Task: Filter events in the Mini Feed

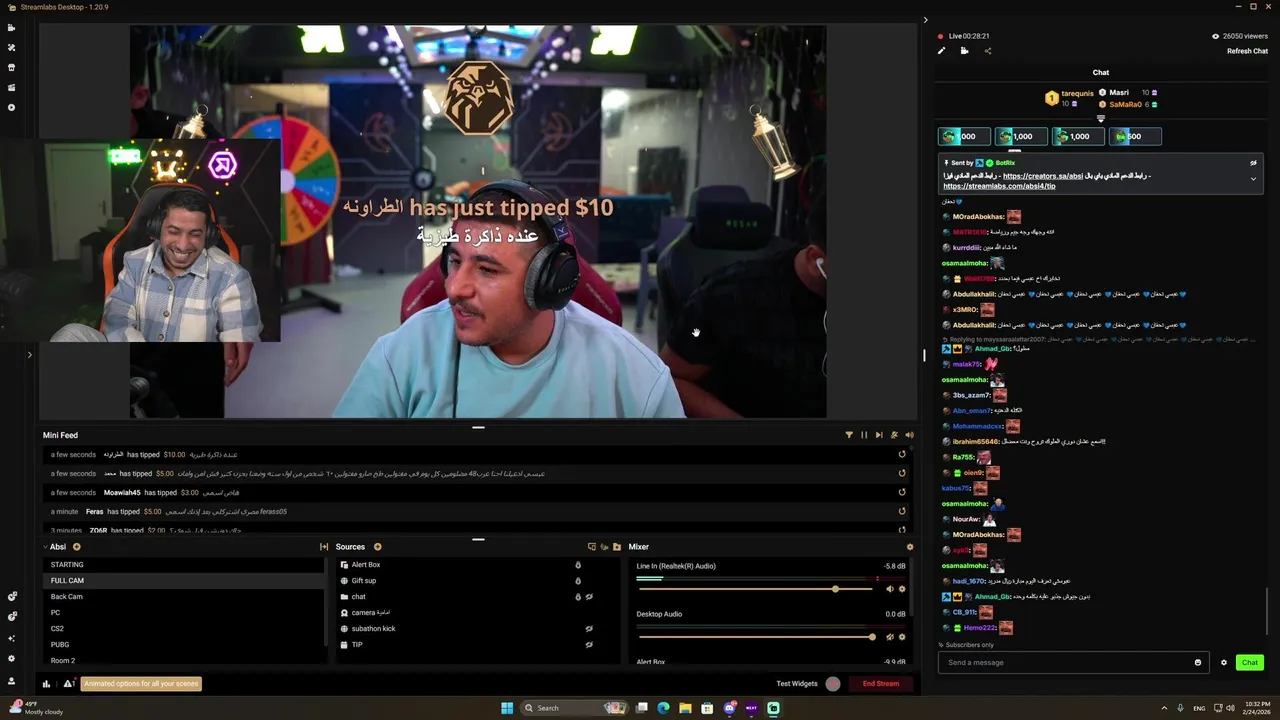Action: click(849, 435)
